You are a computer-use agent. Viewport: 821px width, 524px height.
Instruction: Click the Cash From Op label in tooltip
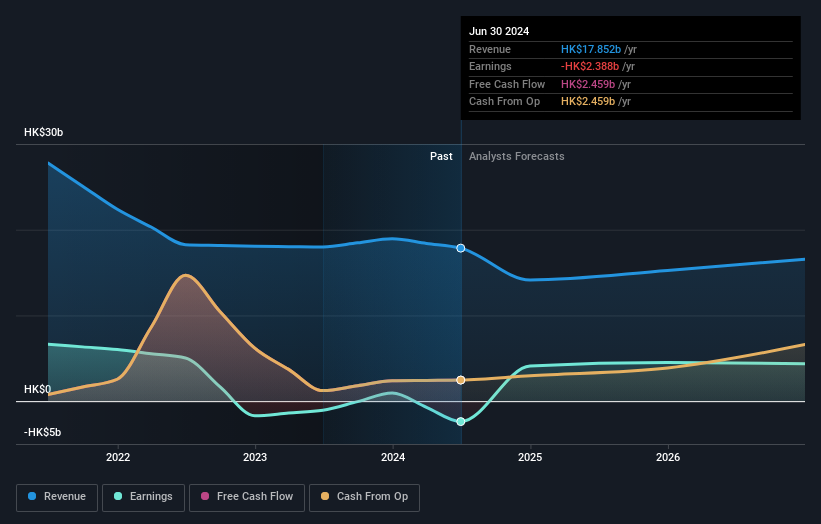(504, 102)
